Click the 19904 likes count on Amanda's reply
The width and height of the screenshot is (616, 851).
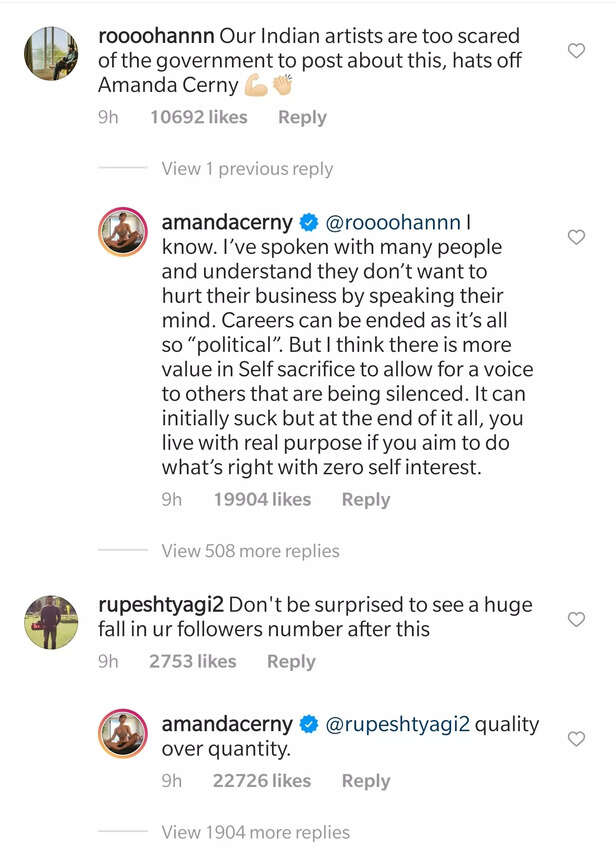[x=266, y=499]
